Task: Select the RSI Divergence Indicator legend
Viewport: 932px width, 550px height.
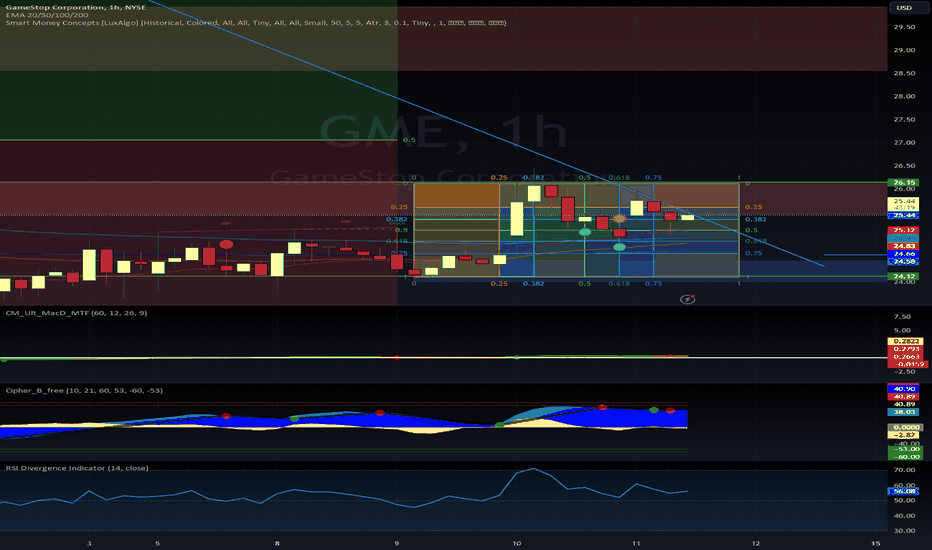Action: (x=77, y=468)
